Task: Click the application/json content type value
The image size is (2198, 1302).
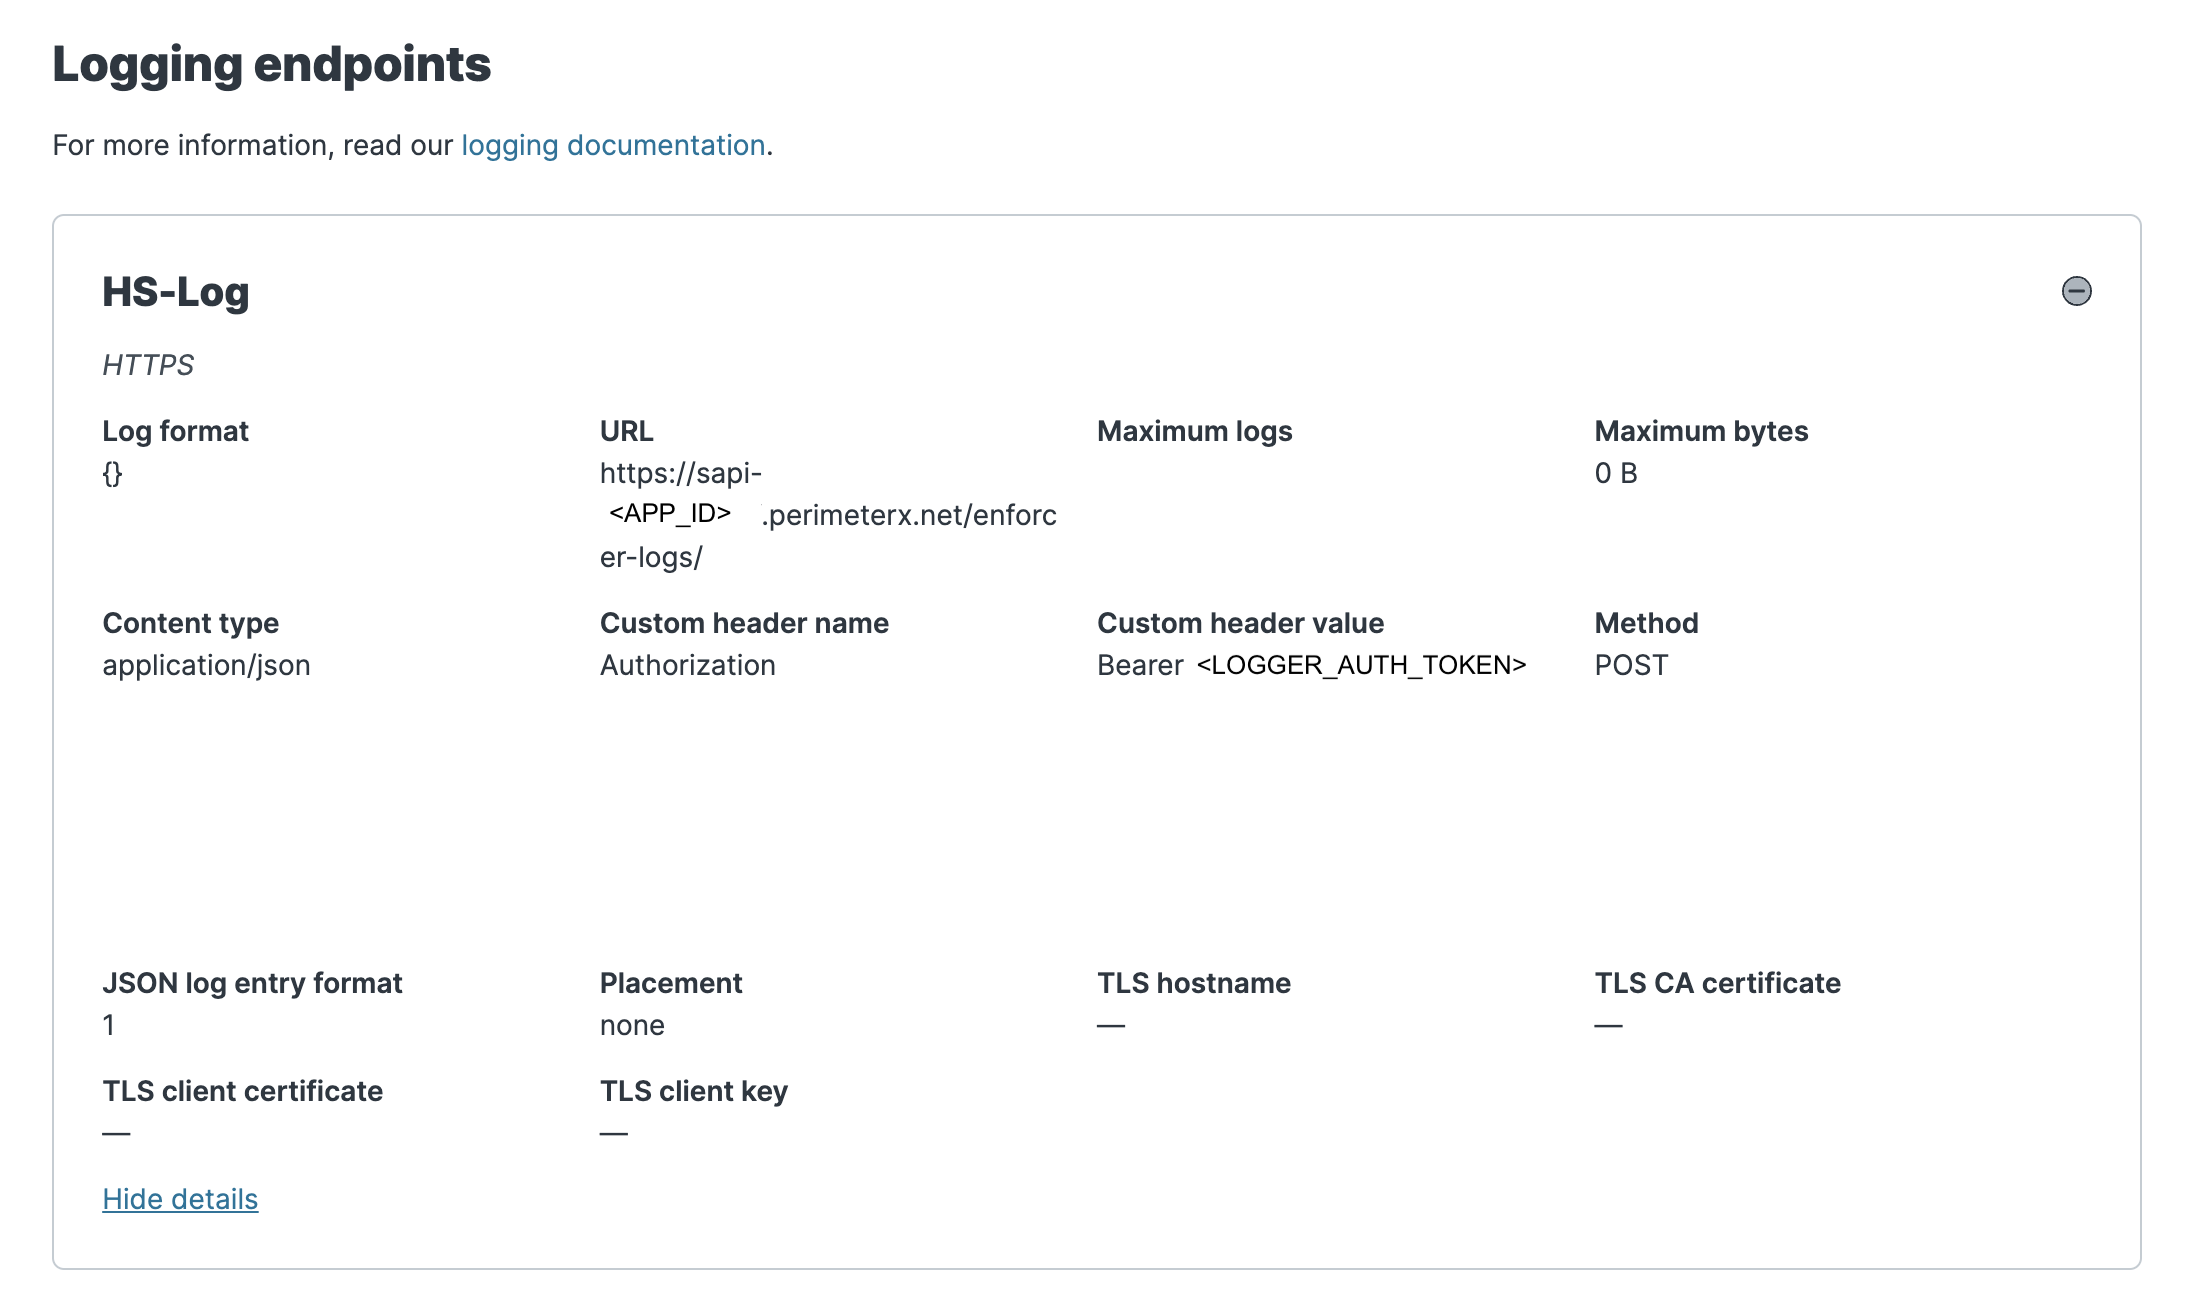Action: click(x=206, y=665)
